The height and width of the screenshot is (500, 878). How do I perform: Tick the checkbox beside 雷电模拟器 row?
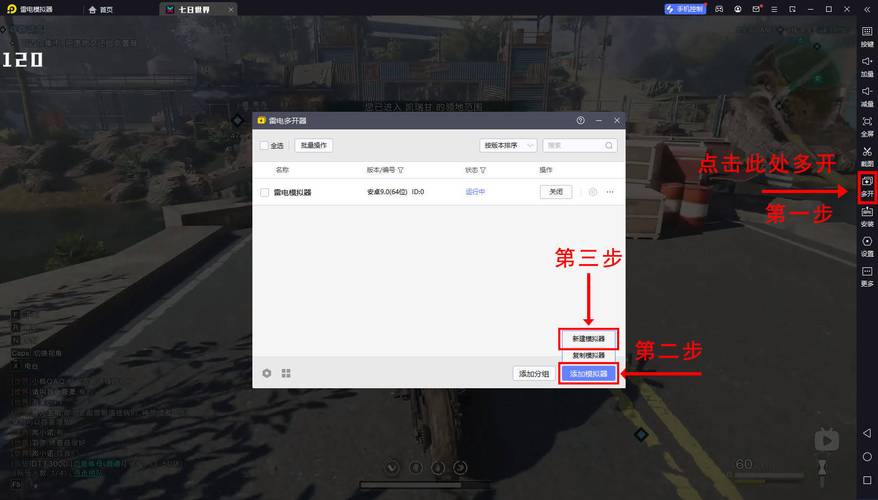point(264,192)
